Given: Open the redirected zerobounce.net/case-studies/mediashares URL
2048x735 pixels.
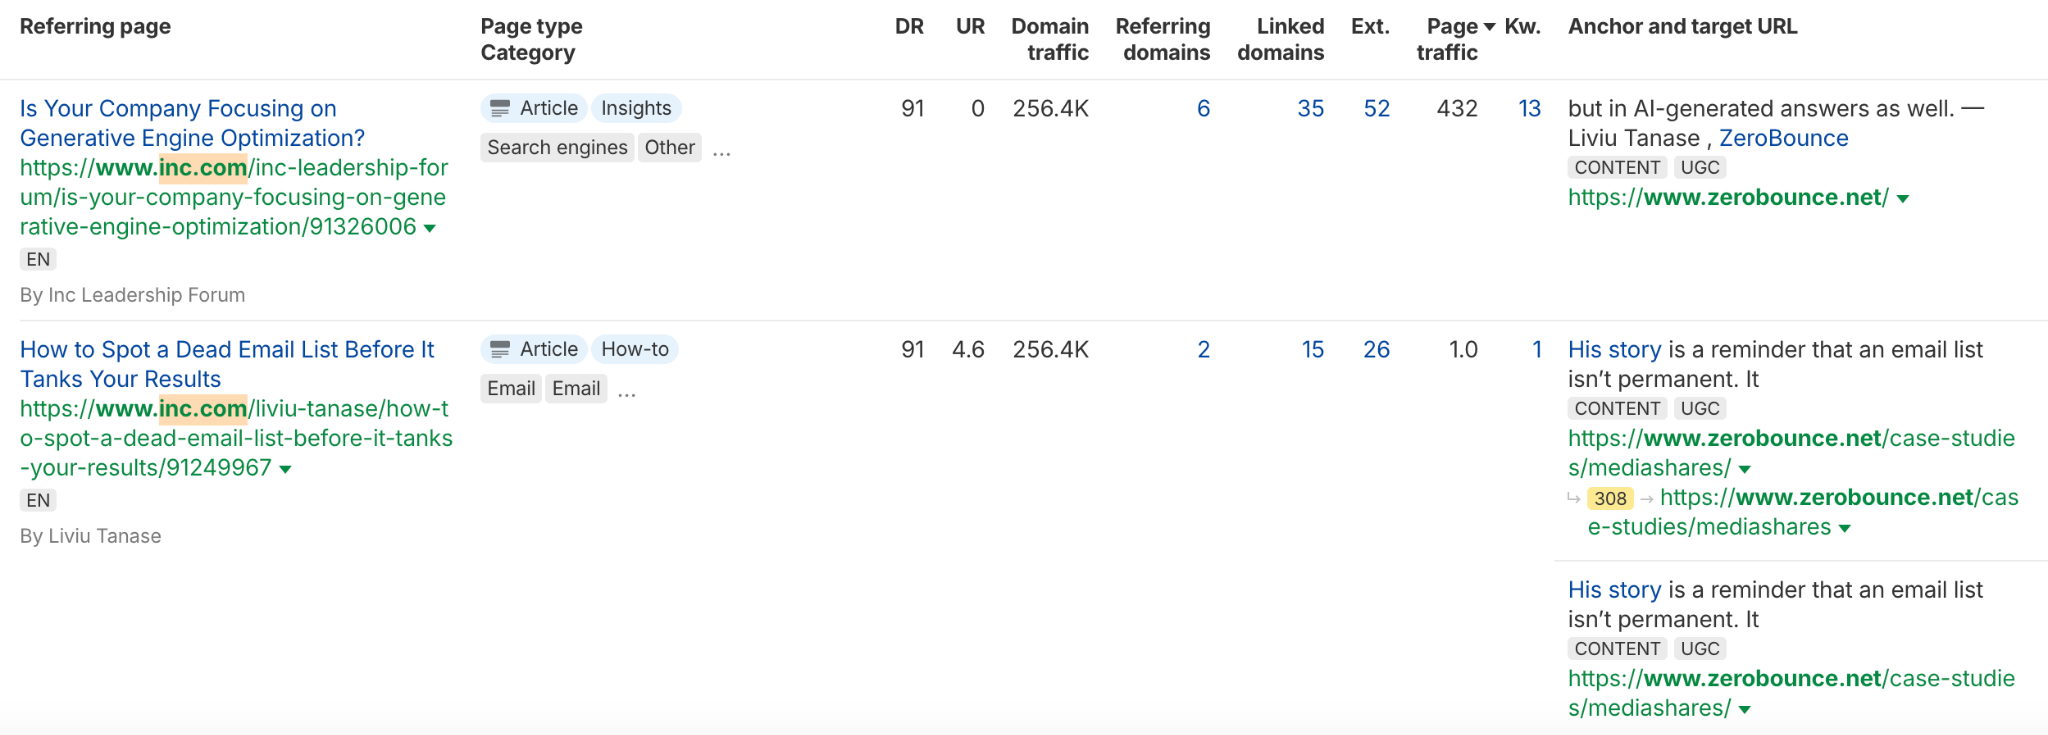Looking at the screenshot, I should point(1803,512).
